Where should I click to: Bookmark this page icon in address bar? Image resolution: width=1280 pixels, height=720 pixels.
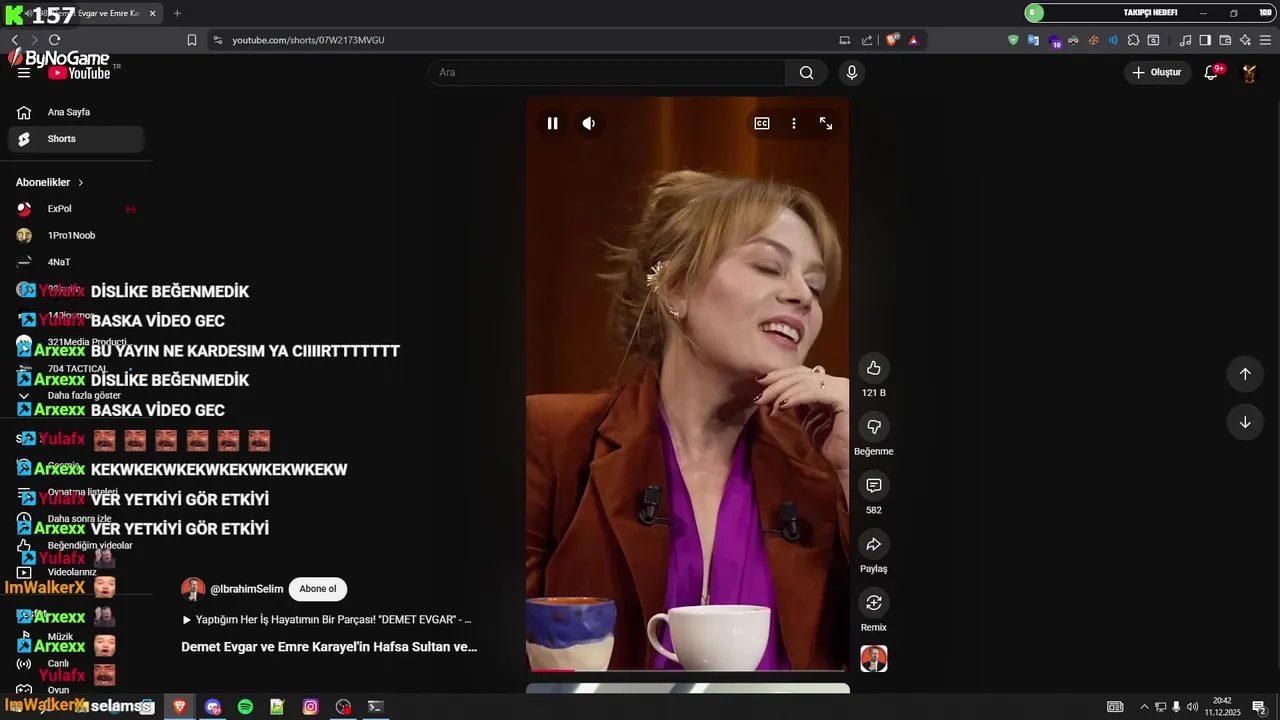pos(192,40)
